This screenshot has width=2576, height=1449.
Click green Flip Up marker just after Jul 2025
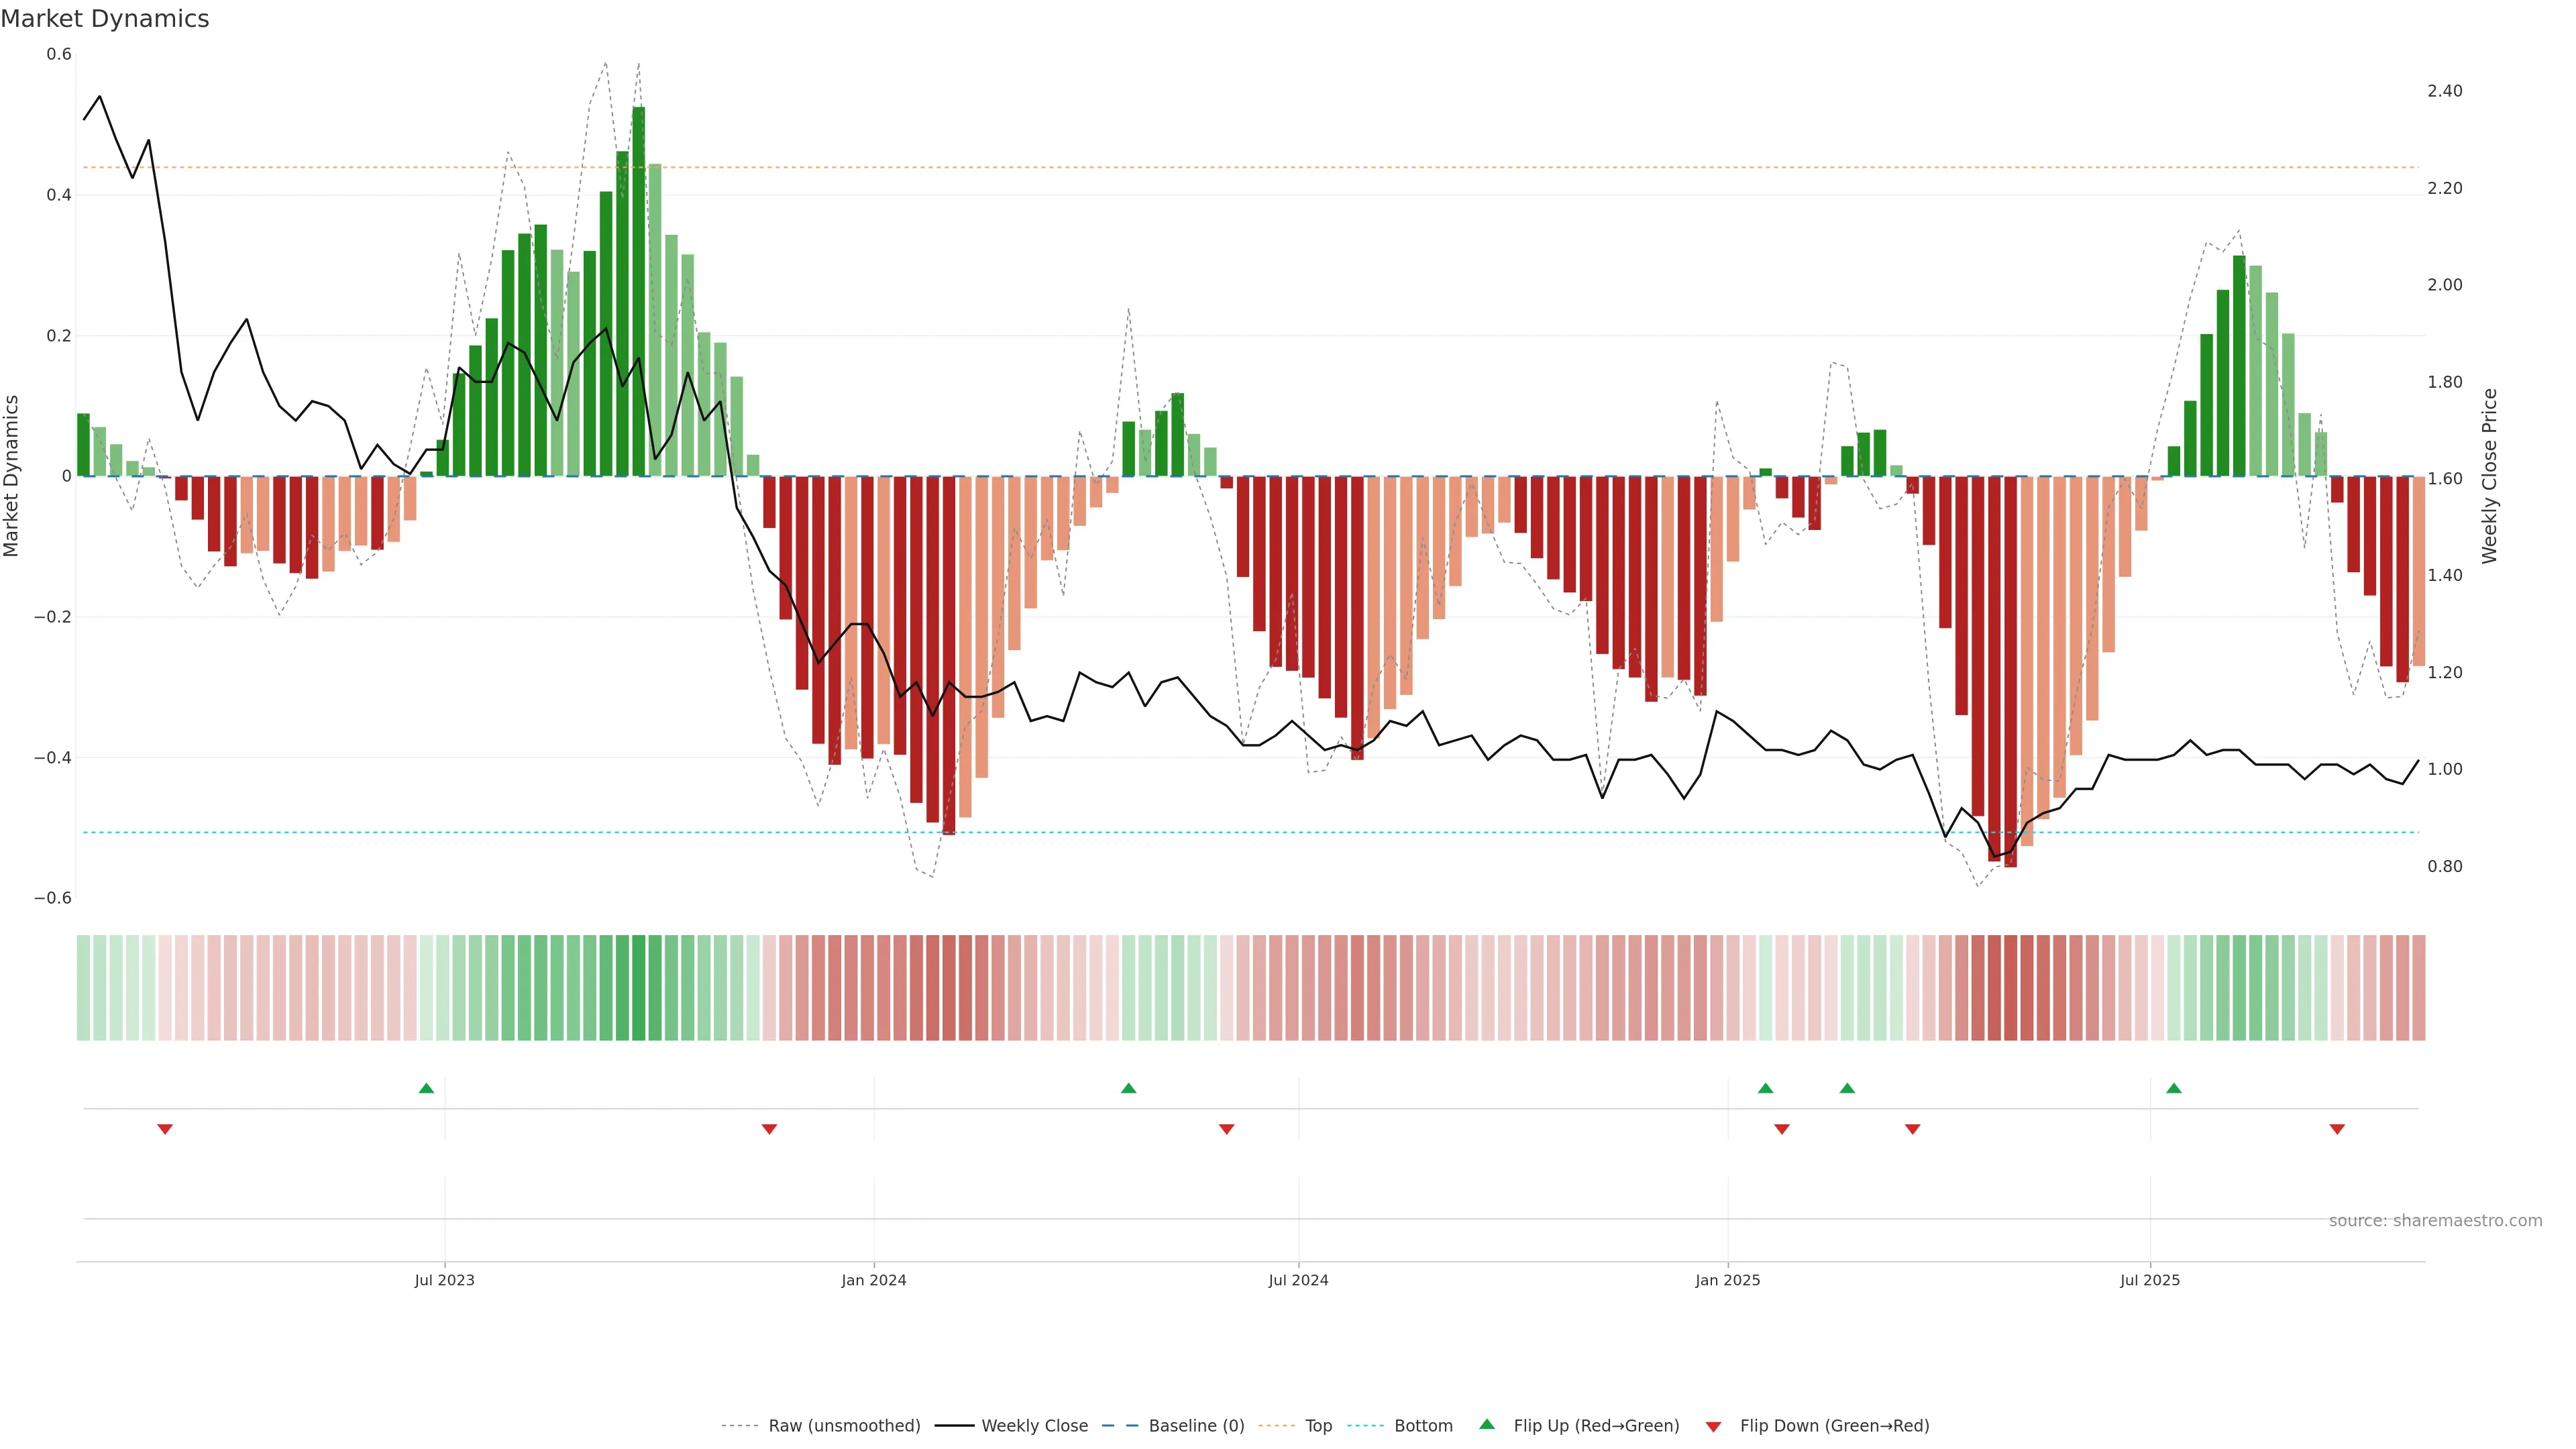click(2173, 1088)
